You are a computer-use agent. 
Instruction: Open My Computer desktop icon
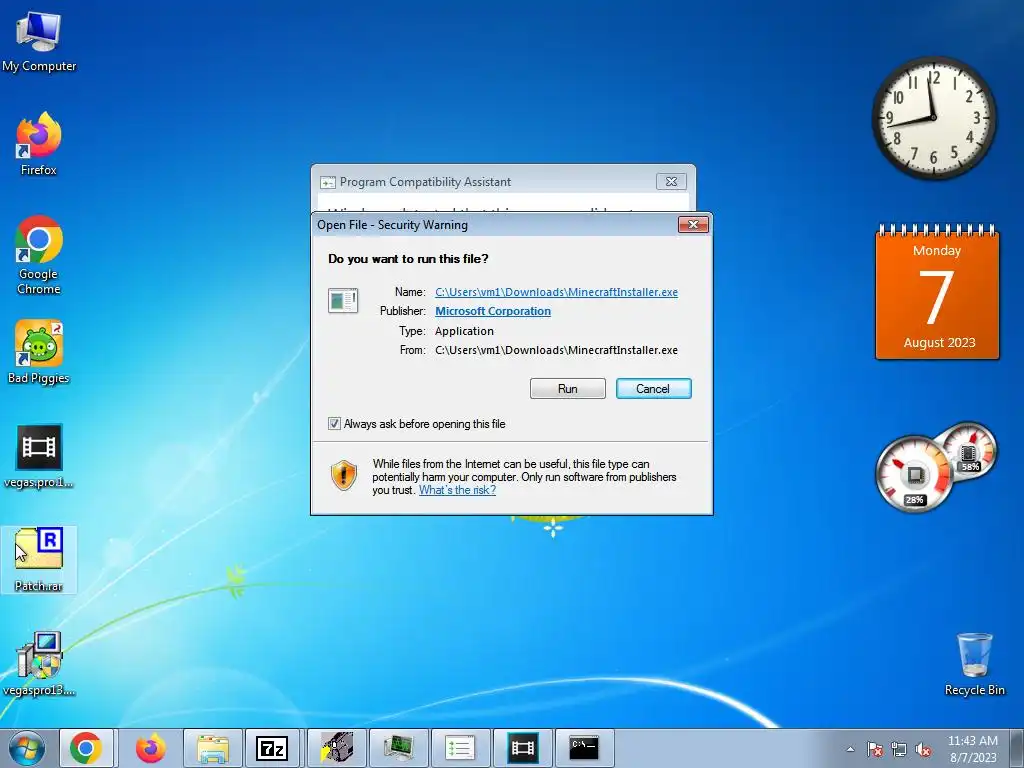click(39, 42)
